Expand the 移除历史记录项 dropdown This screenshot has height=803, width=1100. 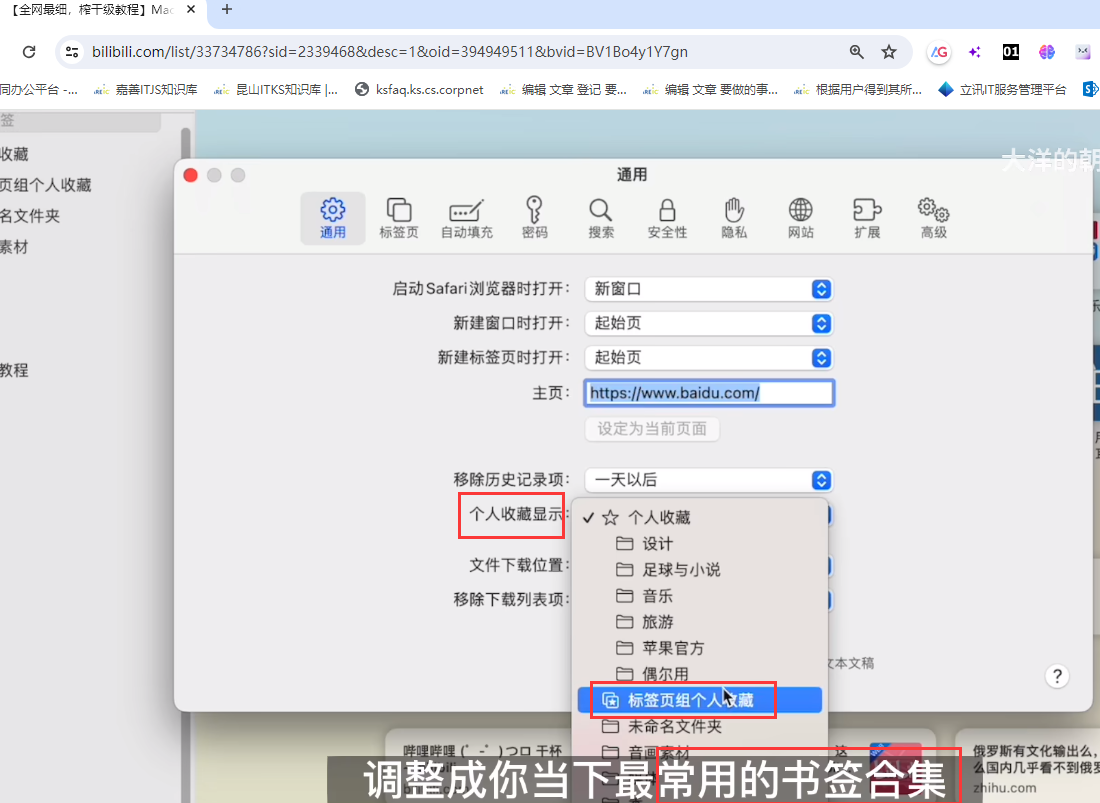point(709,480)
